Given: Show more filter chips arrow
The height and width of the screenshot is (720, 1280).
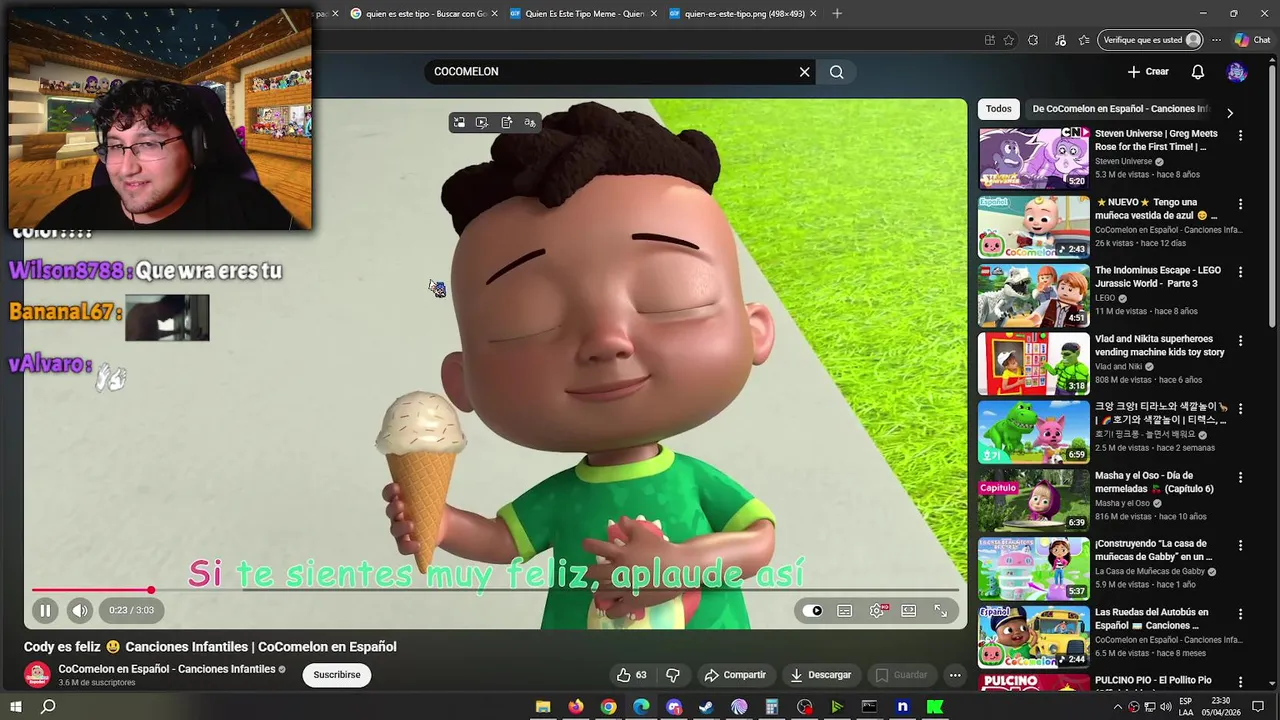Looking at the screenshot, I should tap(1230, 113).
